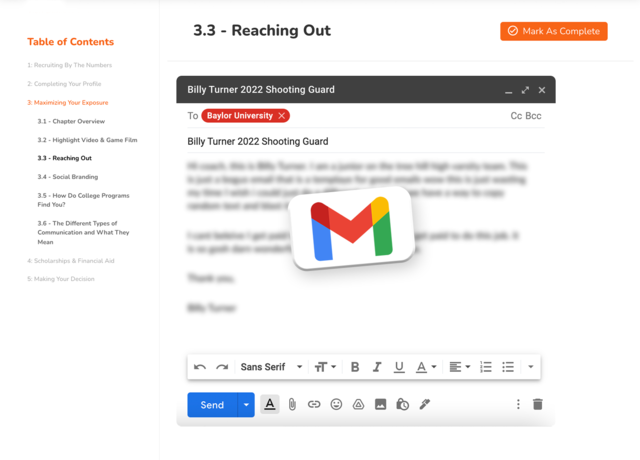Collapse chapter 3: Maximizing Your Exposure
This screenshot has height=460, width=640.
click(x=67, y=102)
